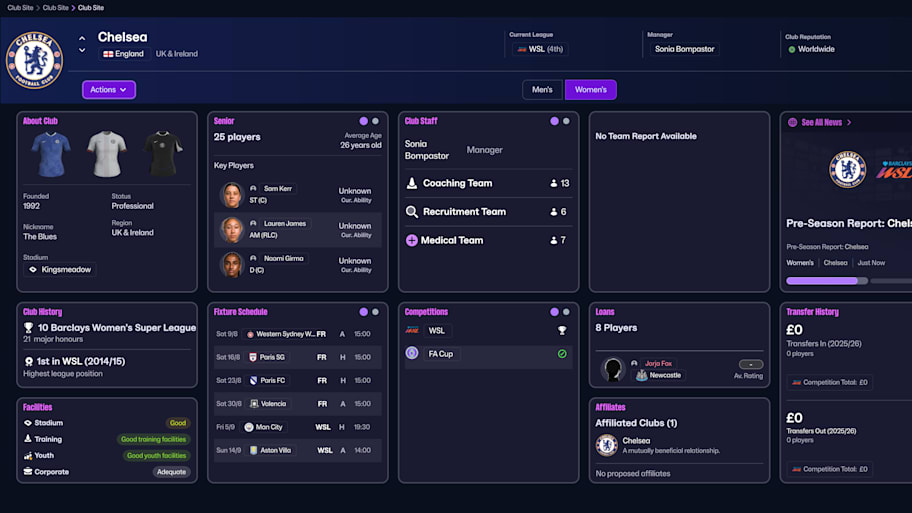Screen dimensions: 912x513
Task: Click the first Club Site breadcrumb
Action: [x=20, y=8]
